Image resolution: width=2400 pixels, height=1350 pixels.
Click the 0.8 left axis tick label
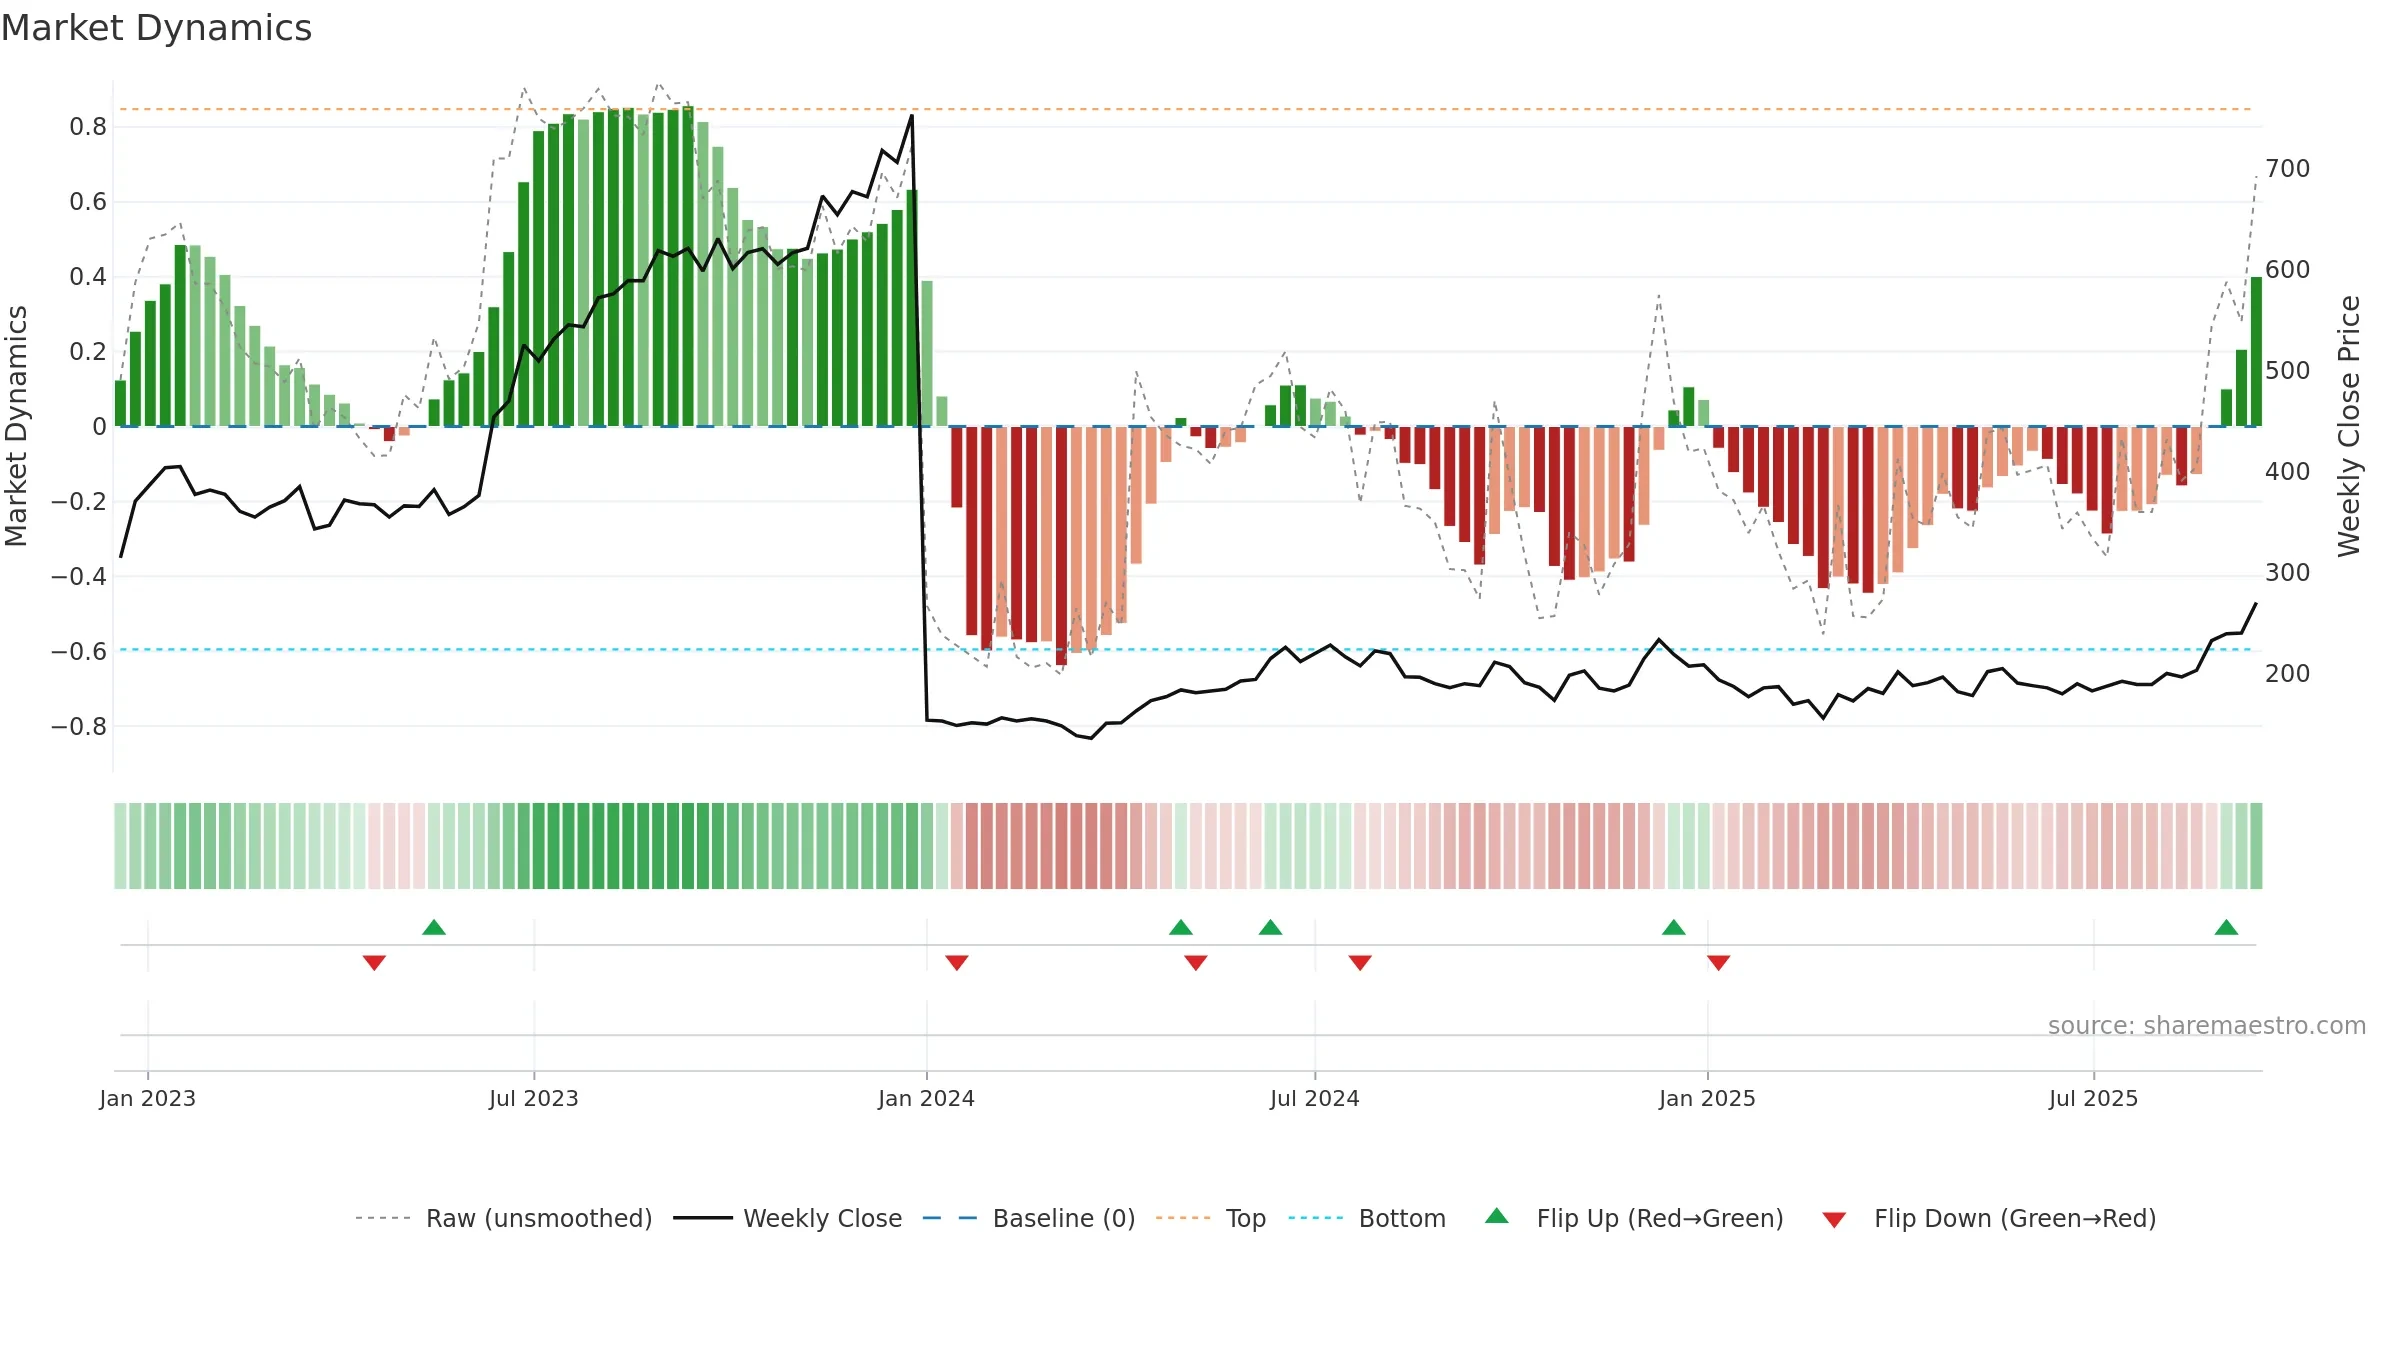pyautogui.click(x=88, y=126)
